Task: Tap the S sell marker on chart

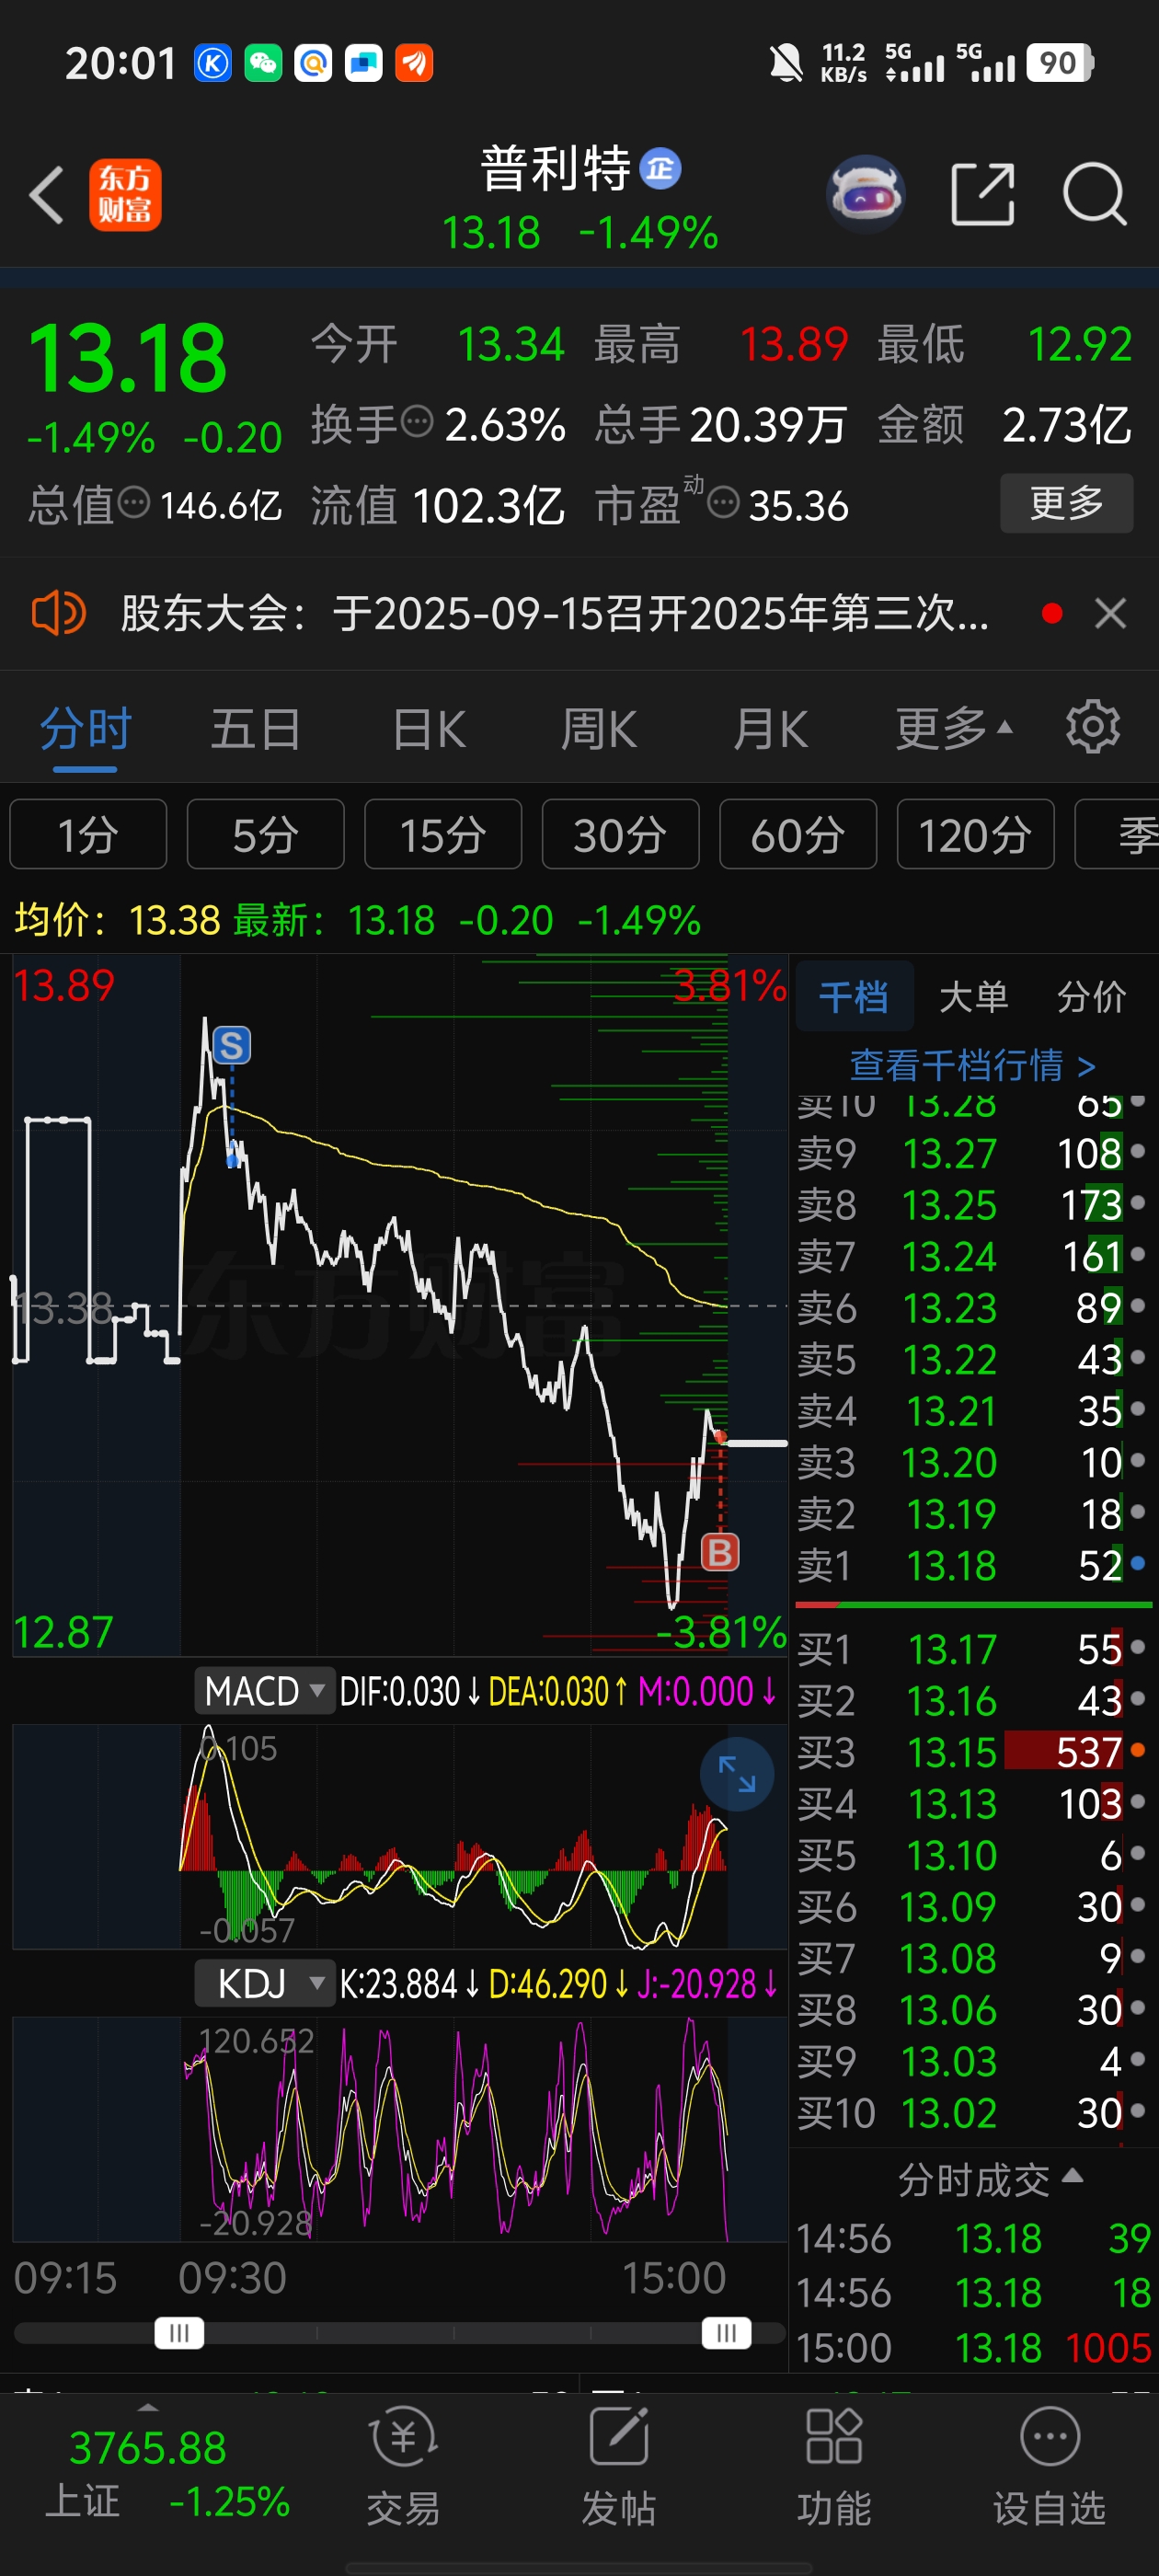Action: click(x=231, y=1046)
